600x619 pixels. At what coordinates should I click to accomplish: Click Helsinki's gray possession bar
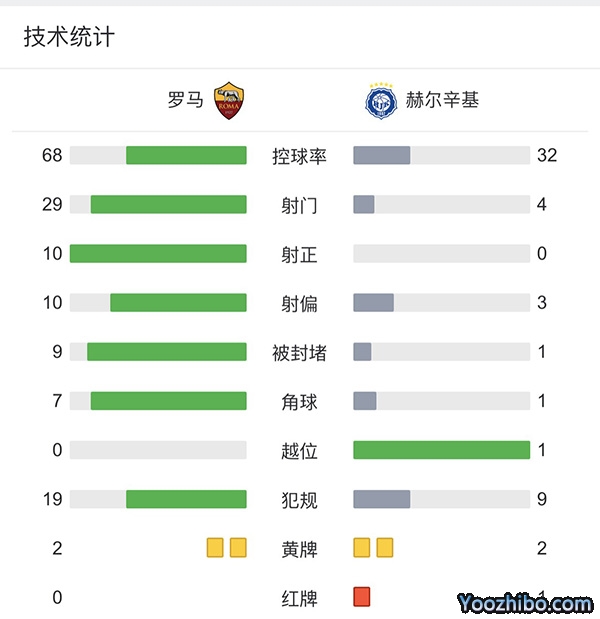pyautogui.click(x=382, y=155)
